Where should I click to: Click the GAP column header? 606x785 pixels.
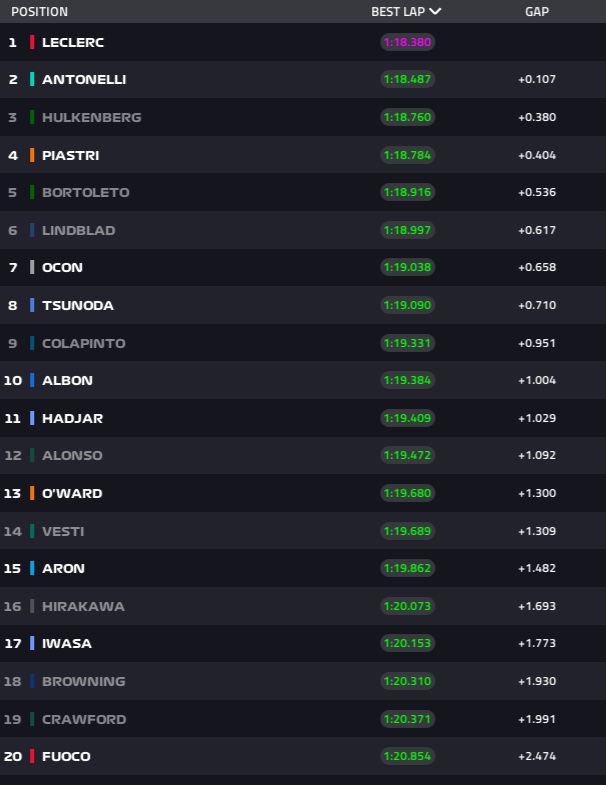[x=537, y=12]
